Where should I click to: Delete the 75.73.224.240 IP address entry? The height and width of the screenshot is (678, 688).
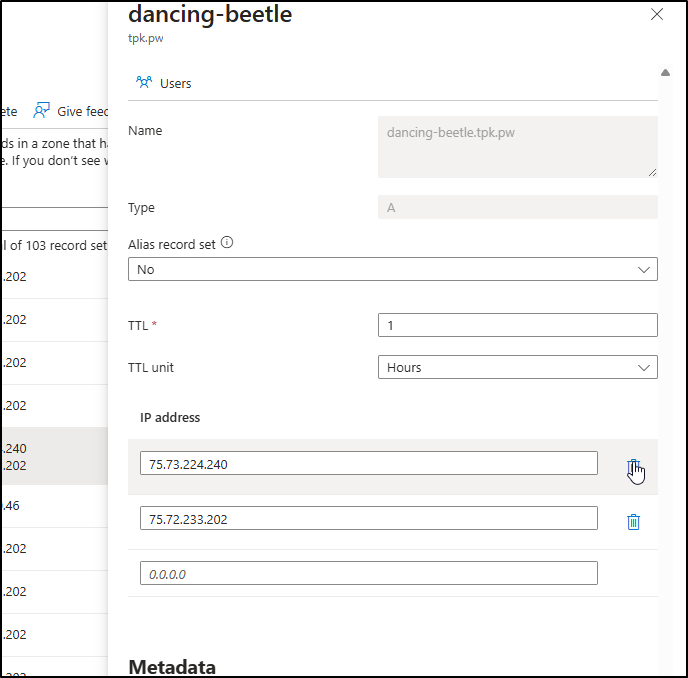coord(633,467)
